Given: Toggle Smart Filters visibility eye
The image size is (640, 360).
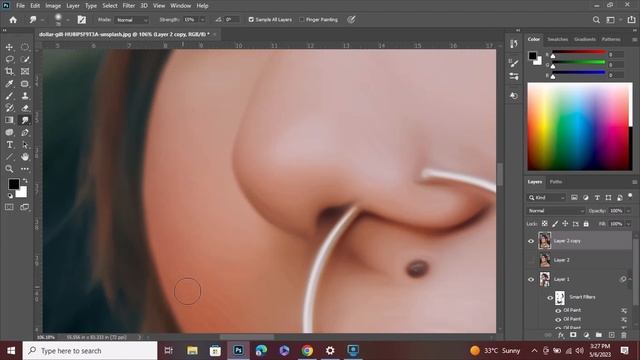Looking at the screenshot, I should [550, 297].
